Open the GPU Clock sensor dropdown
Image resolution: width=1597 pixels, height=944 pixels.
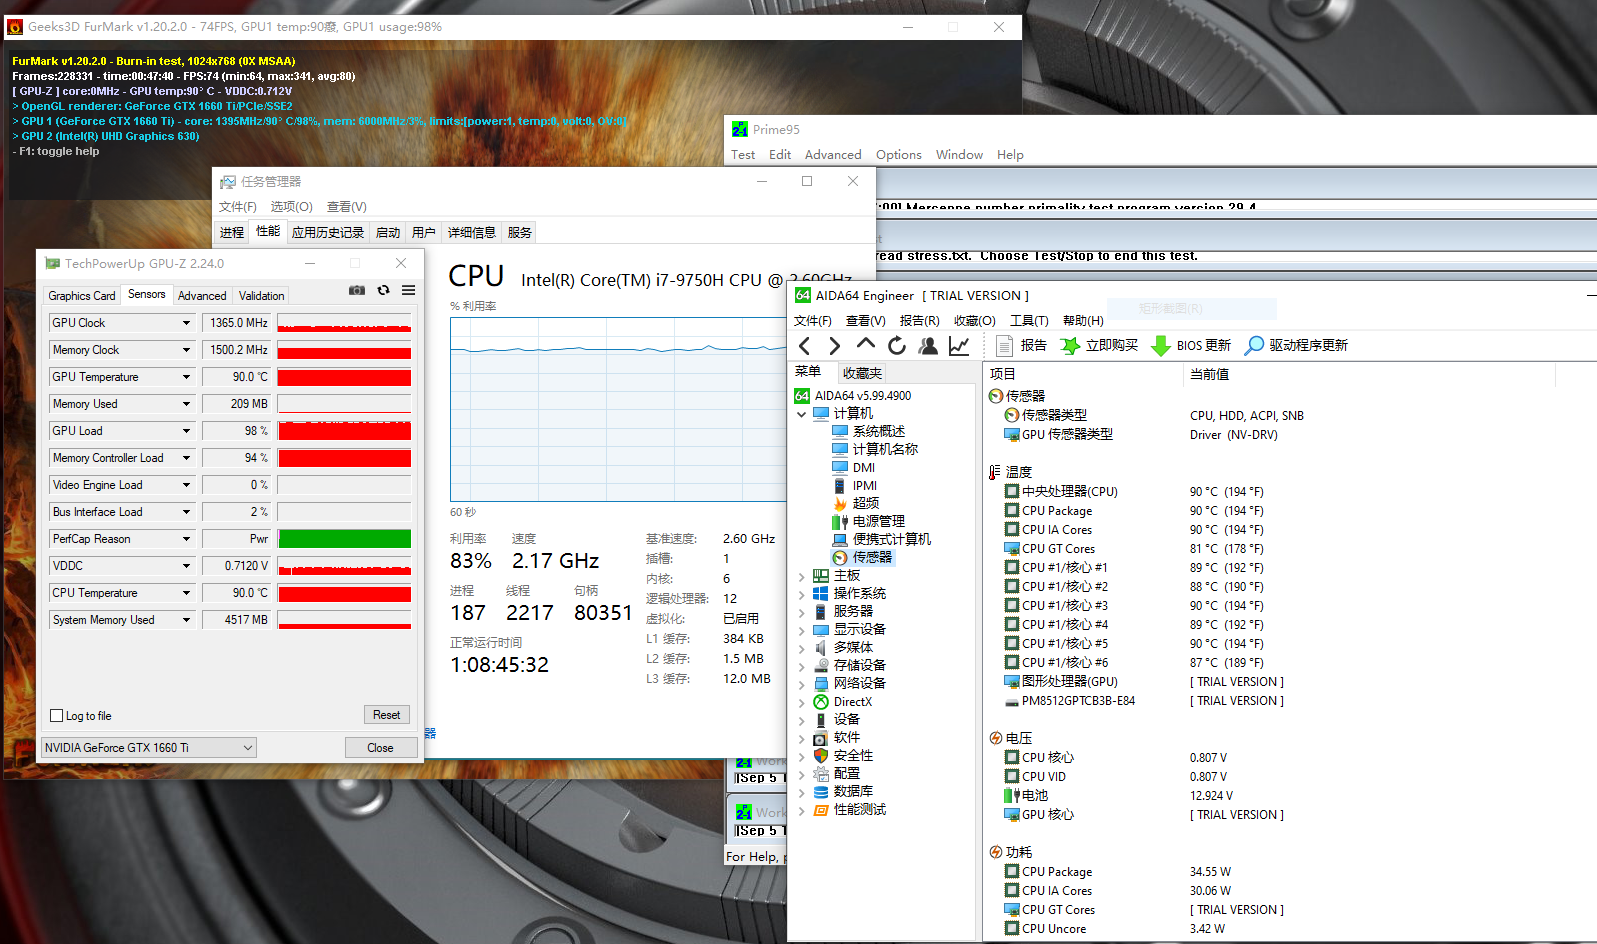click(x=186, y=323)
